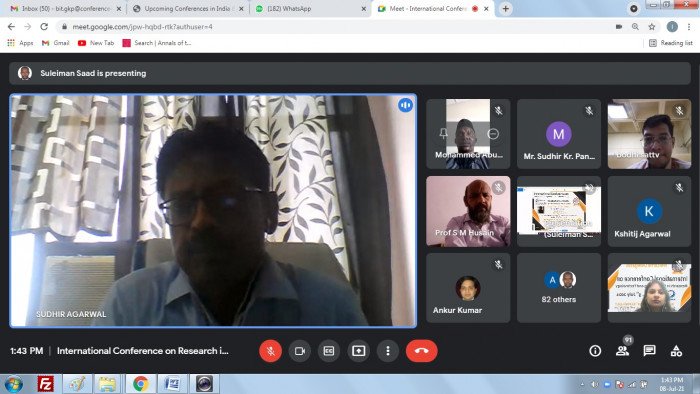Turn on closed captions
The image size is (700, 394).
click(x=329, y=351)
